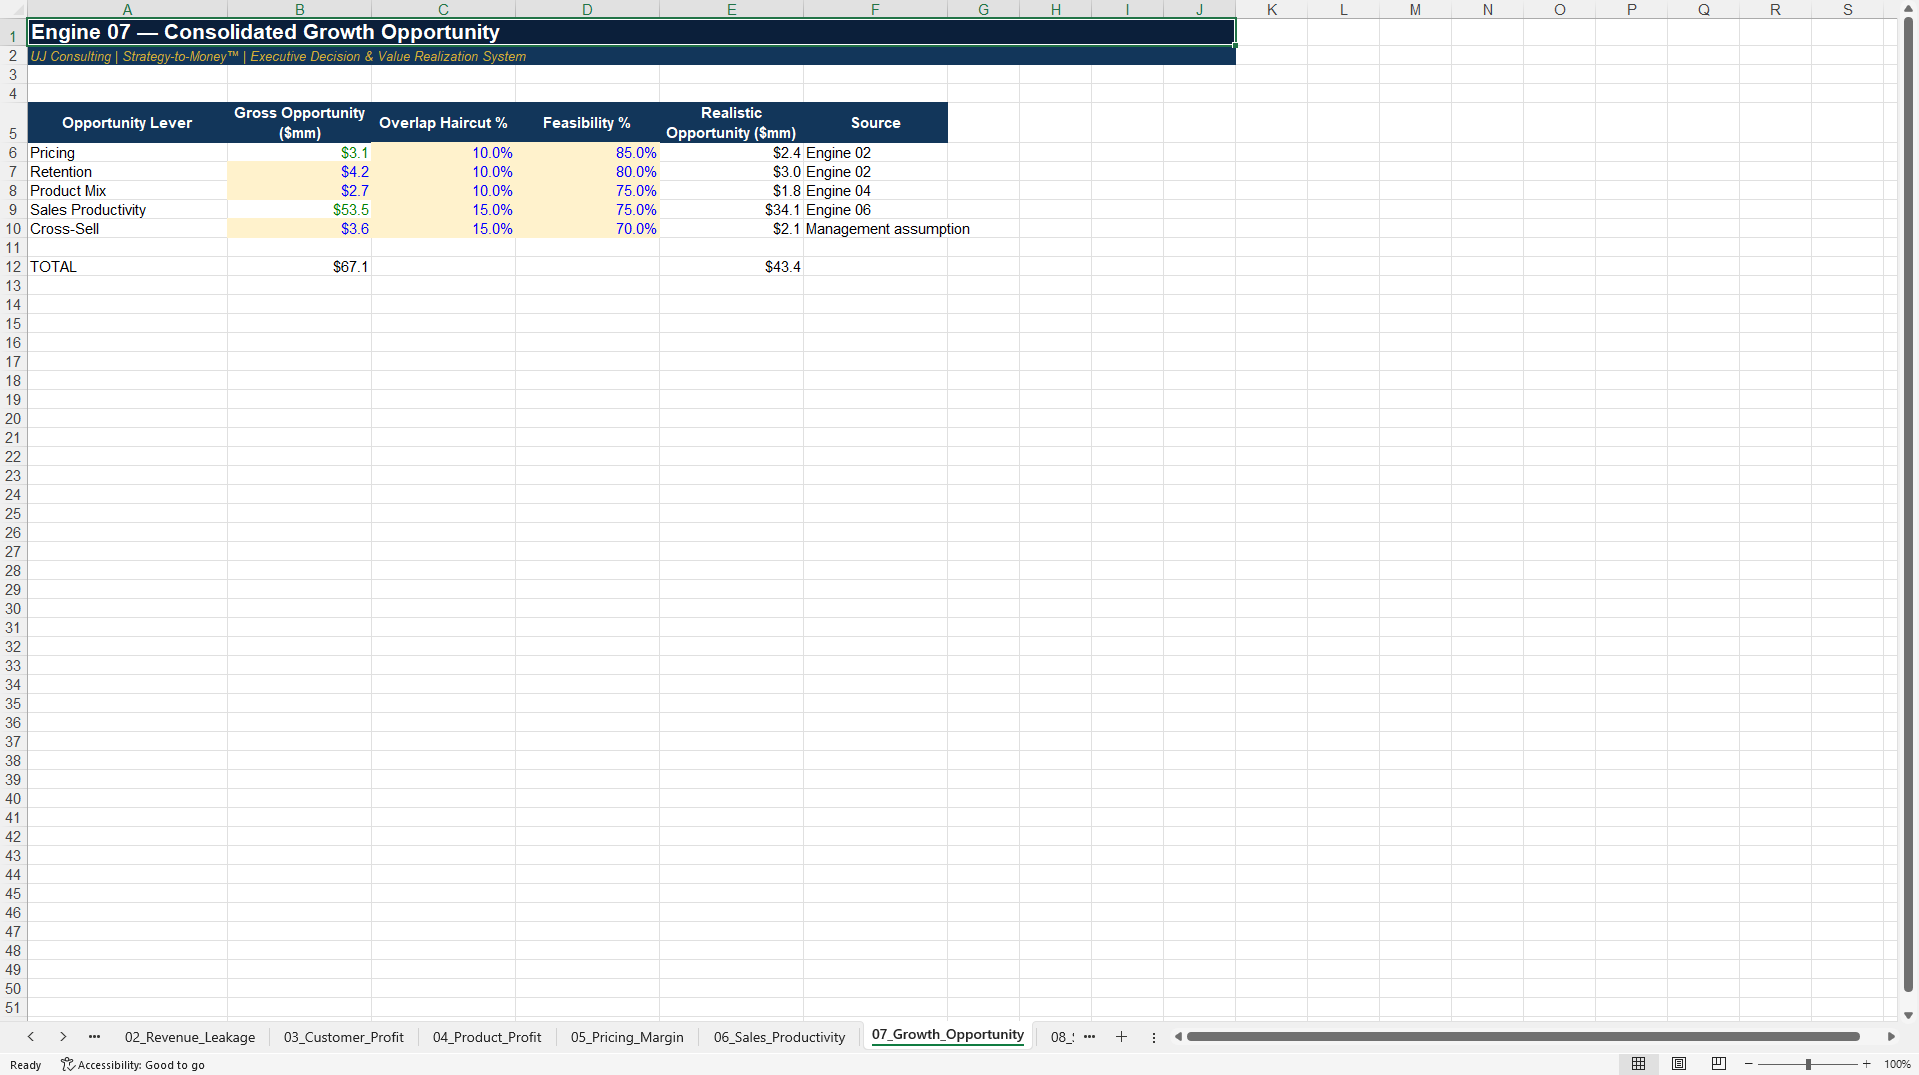
Task: Select Opportunity Lever header cell
Action: tap(127, 123)
